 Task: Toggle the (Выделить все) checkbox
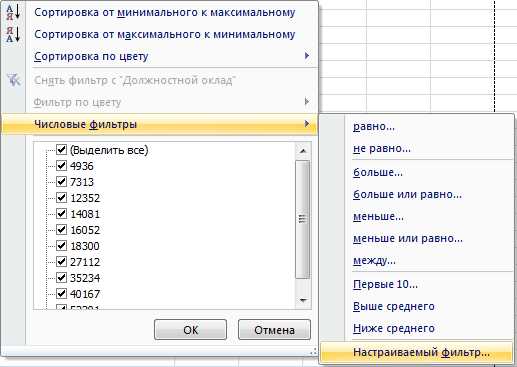point(61,149)
